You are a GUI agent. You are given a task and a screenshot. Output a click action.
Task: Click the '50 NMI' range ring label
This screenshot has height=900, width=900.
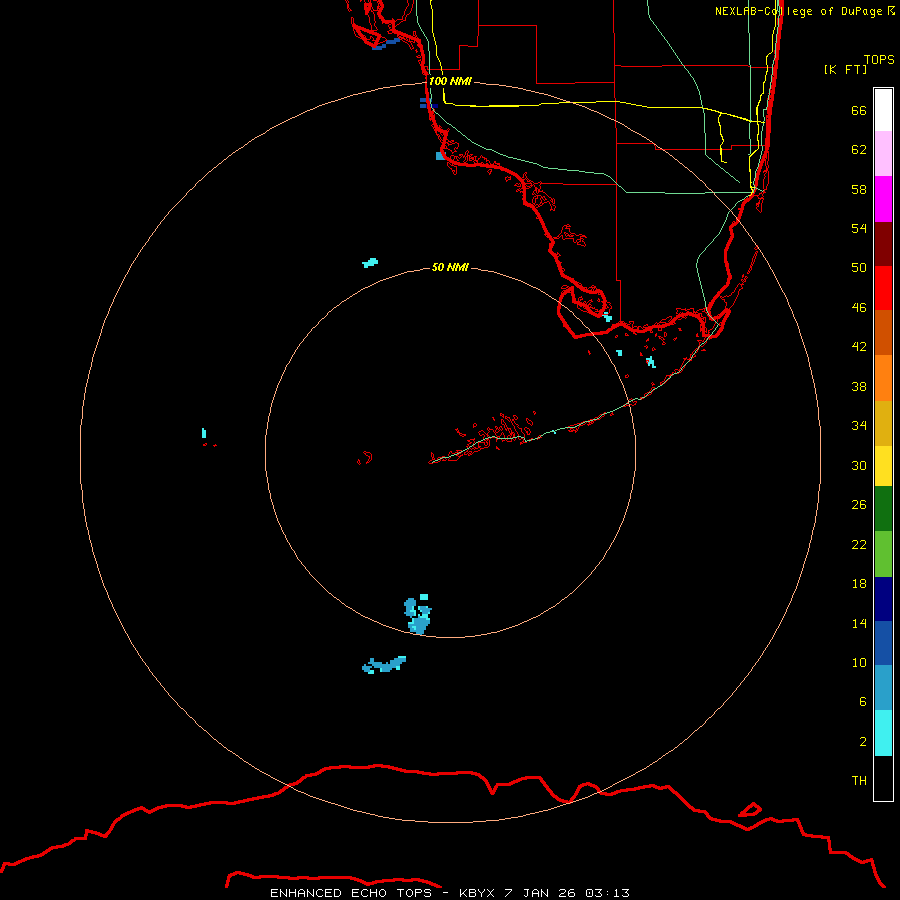point(451,267)
